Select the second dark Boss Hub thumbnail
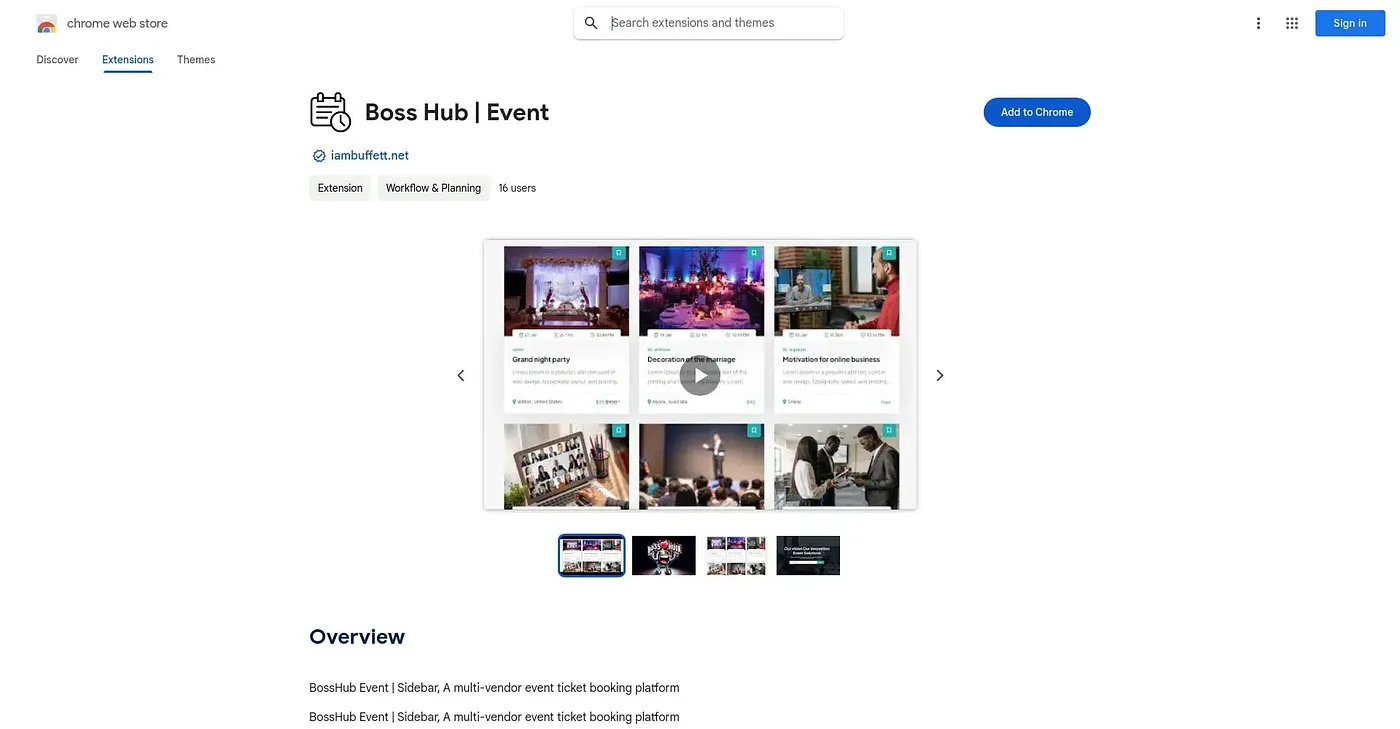Image resolution: width=1400 pixels, height=729 pixels. [x=664, y=555]
